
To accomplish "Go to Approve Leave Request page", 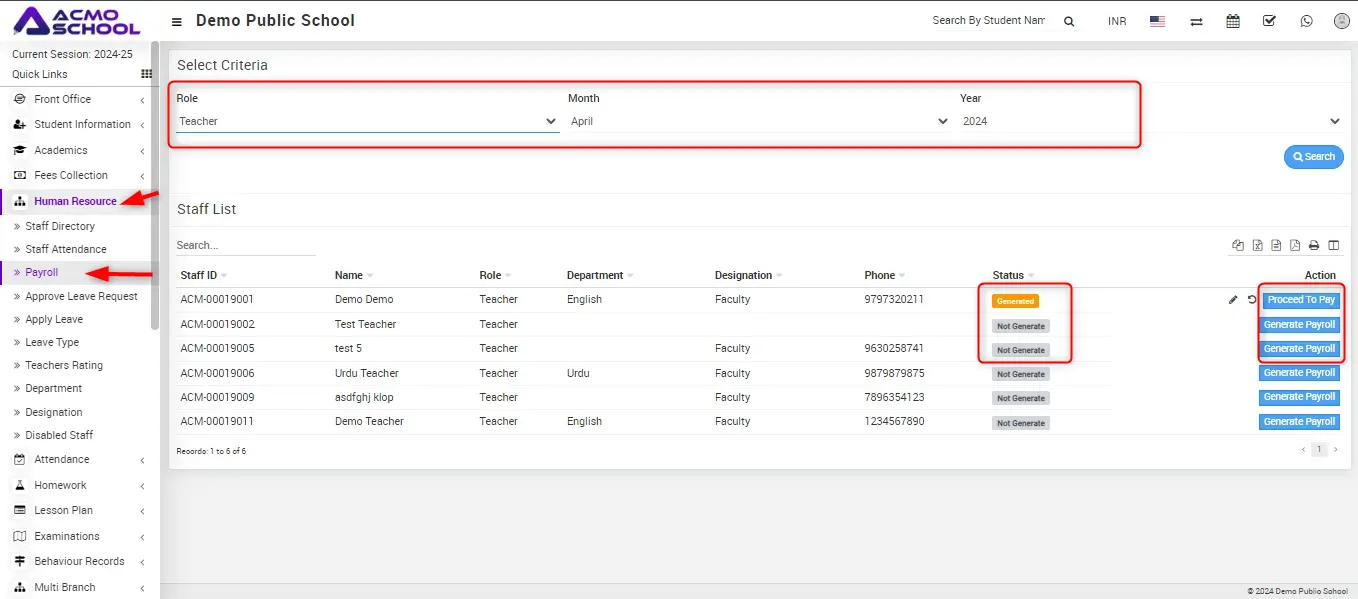I will pos(81,296).
